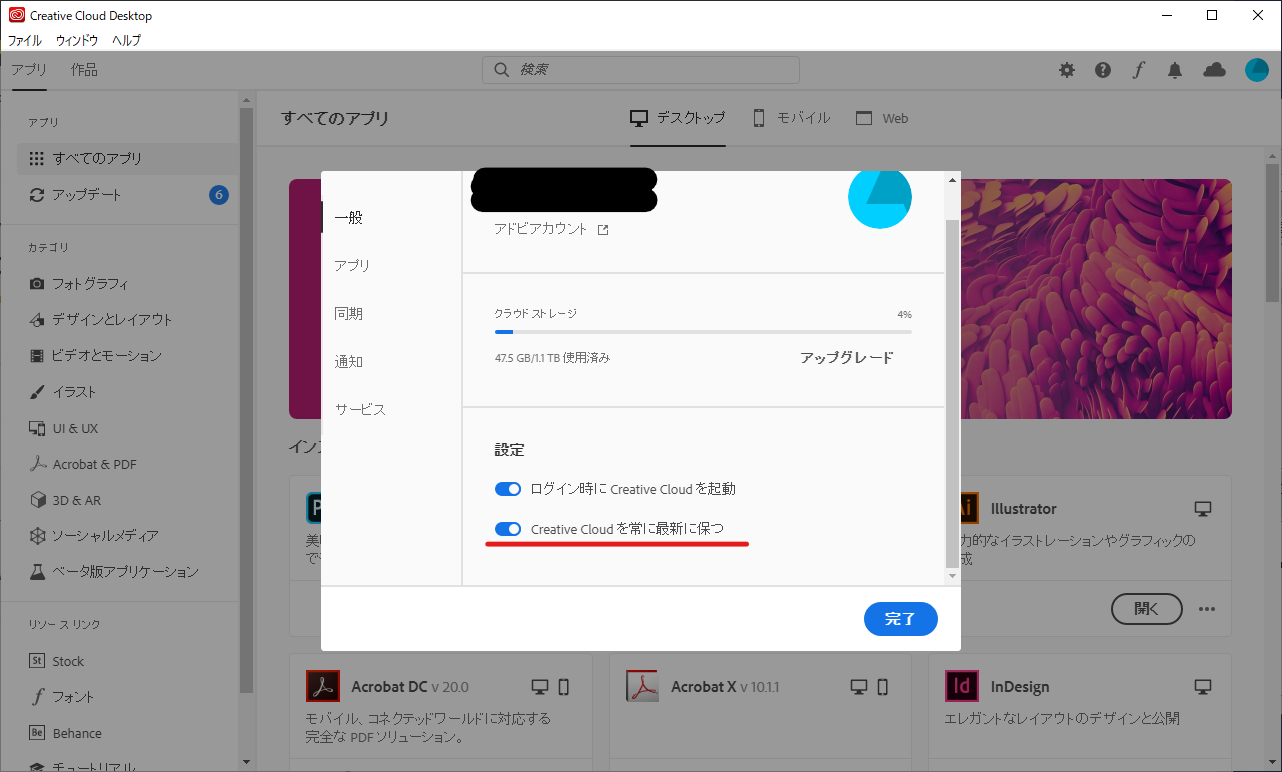Select the 同期 settings section
Image resolution: width=1282 pixels, height=772 pixels.
pos(349,312)
